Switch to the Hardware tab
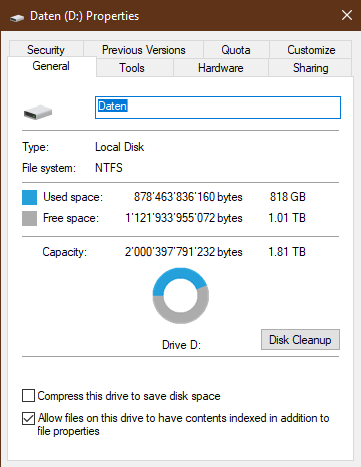The width and height of the screenshot is (361, 467). [221, 68]
